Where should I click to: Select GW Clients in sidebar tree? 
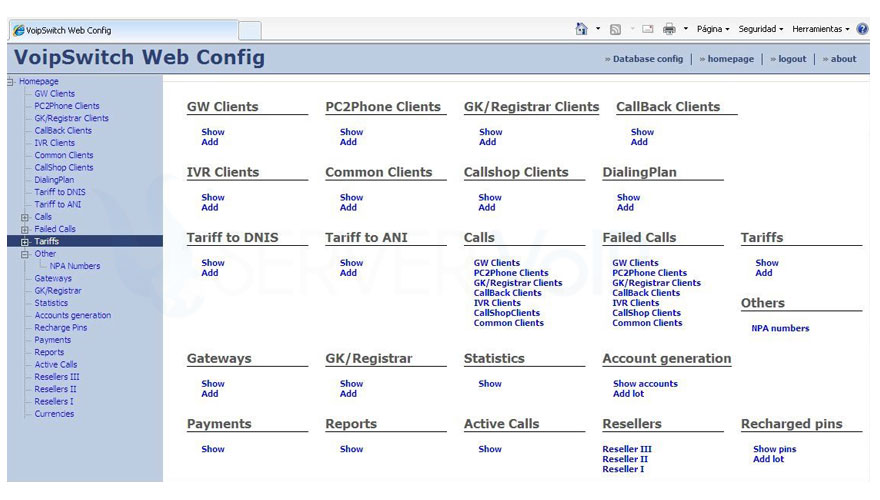click(x=54, y=94)
